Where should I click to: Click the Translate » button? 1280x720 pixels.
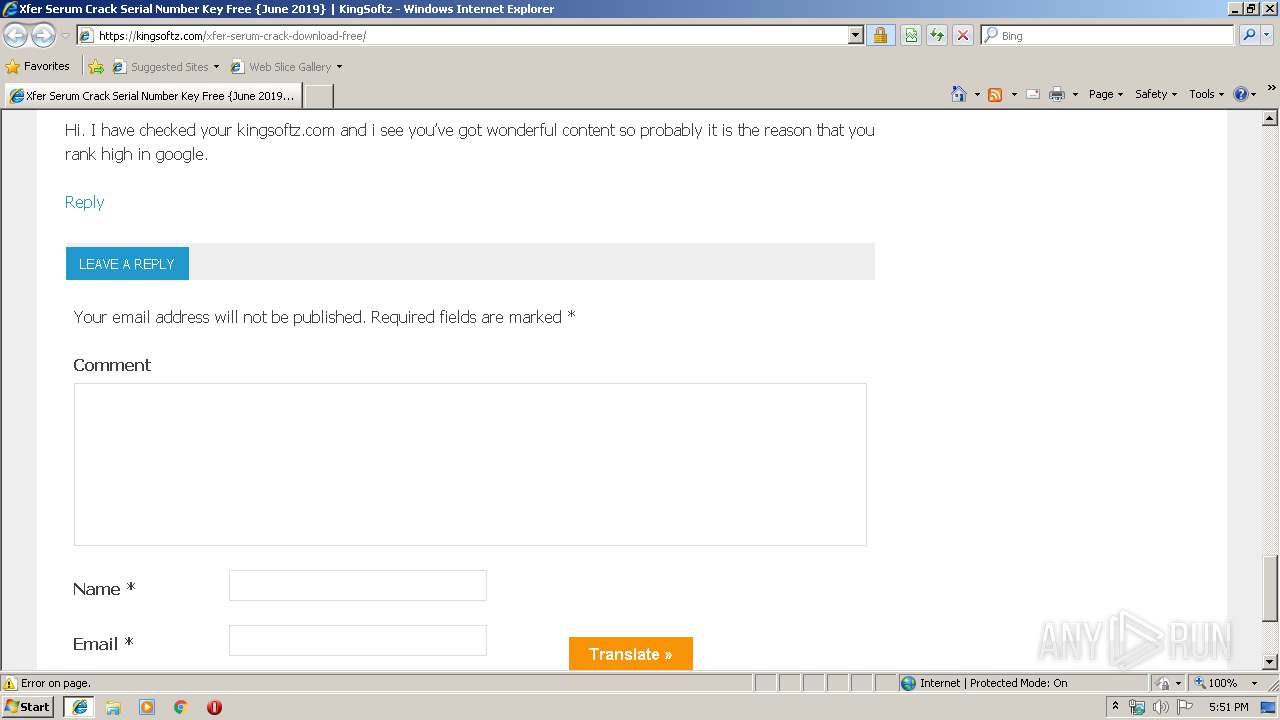631,654
